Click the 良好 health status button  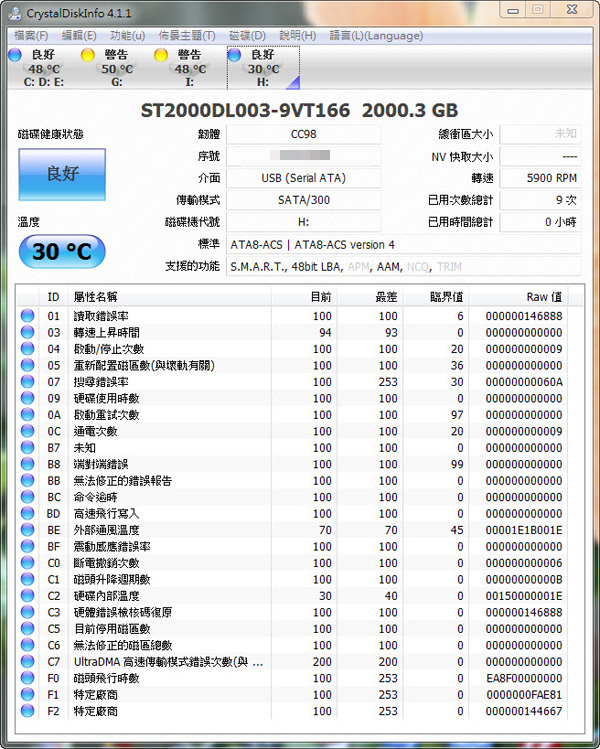(62, 174)
